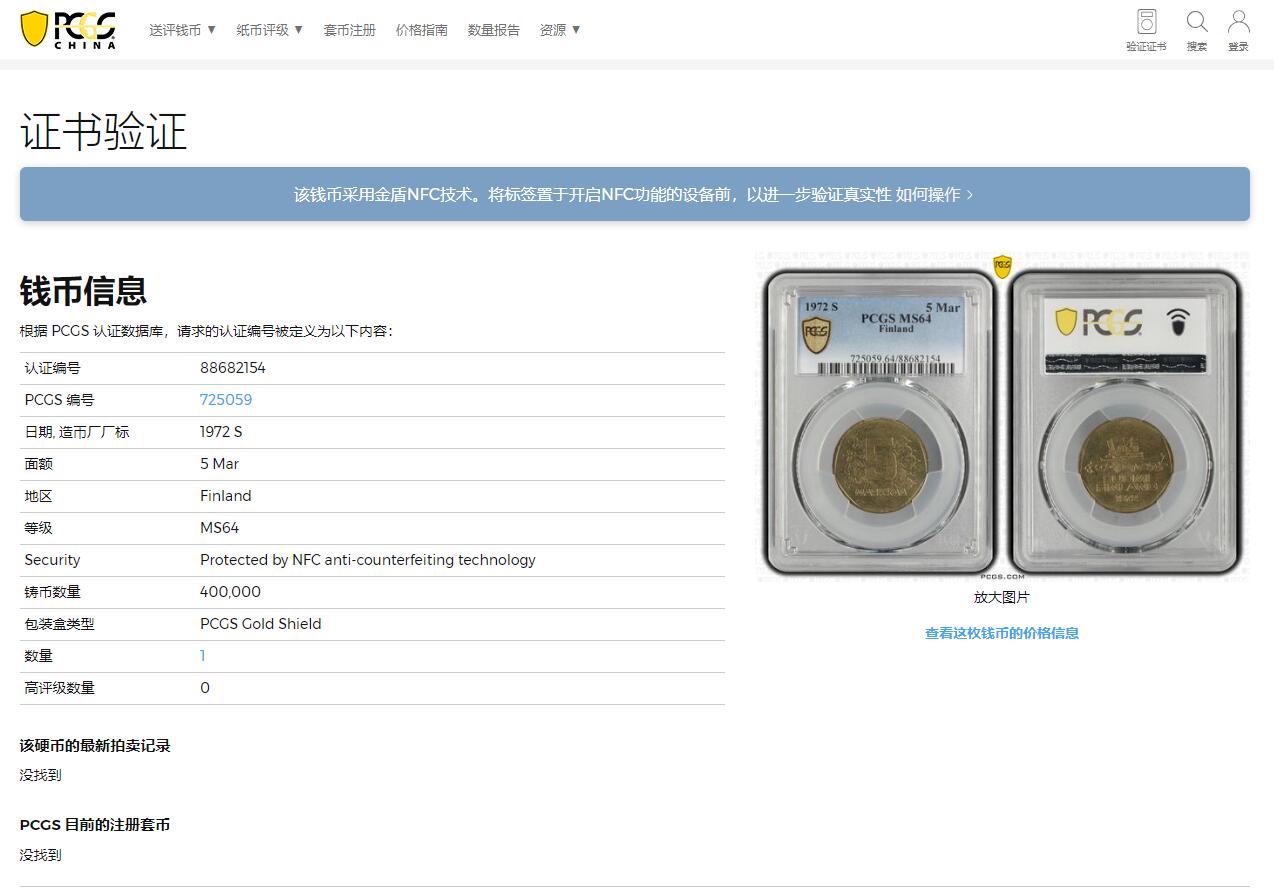Image resolution: width=1274 pixels, height=896 pixels.
Task: Select the NFC signal icon on slab reverse
Action: [1179, 322]
